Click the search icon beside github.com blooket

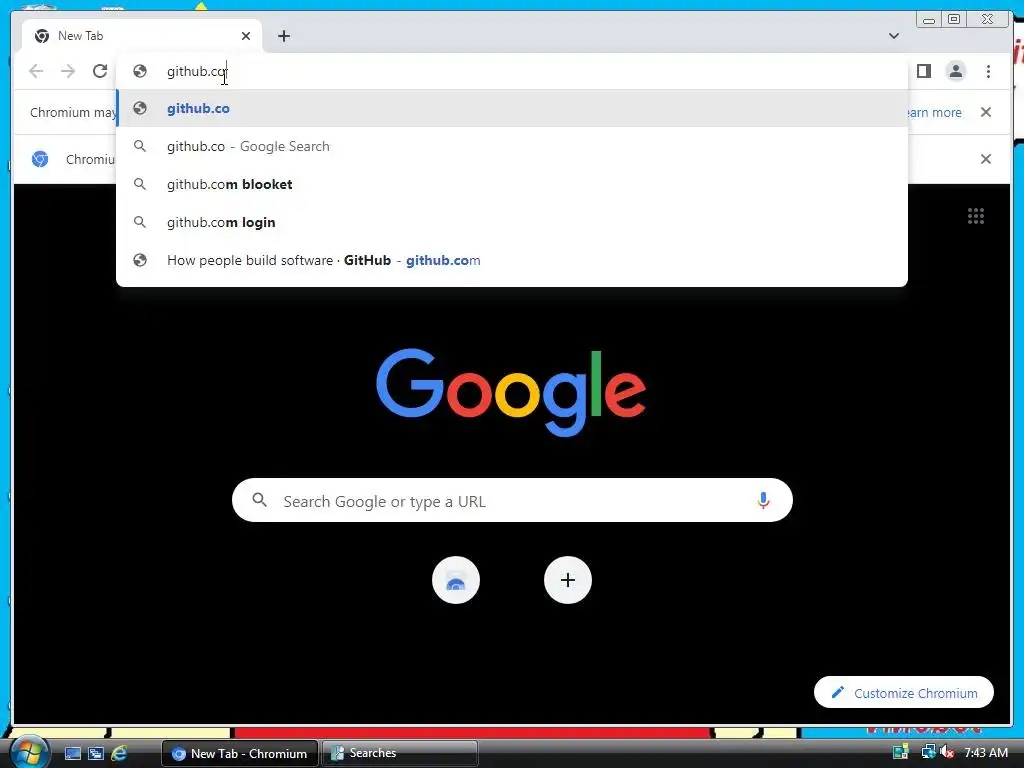tap(140, 184)
